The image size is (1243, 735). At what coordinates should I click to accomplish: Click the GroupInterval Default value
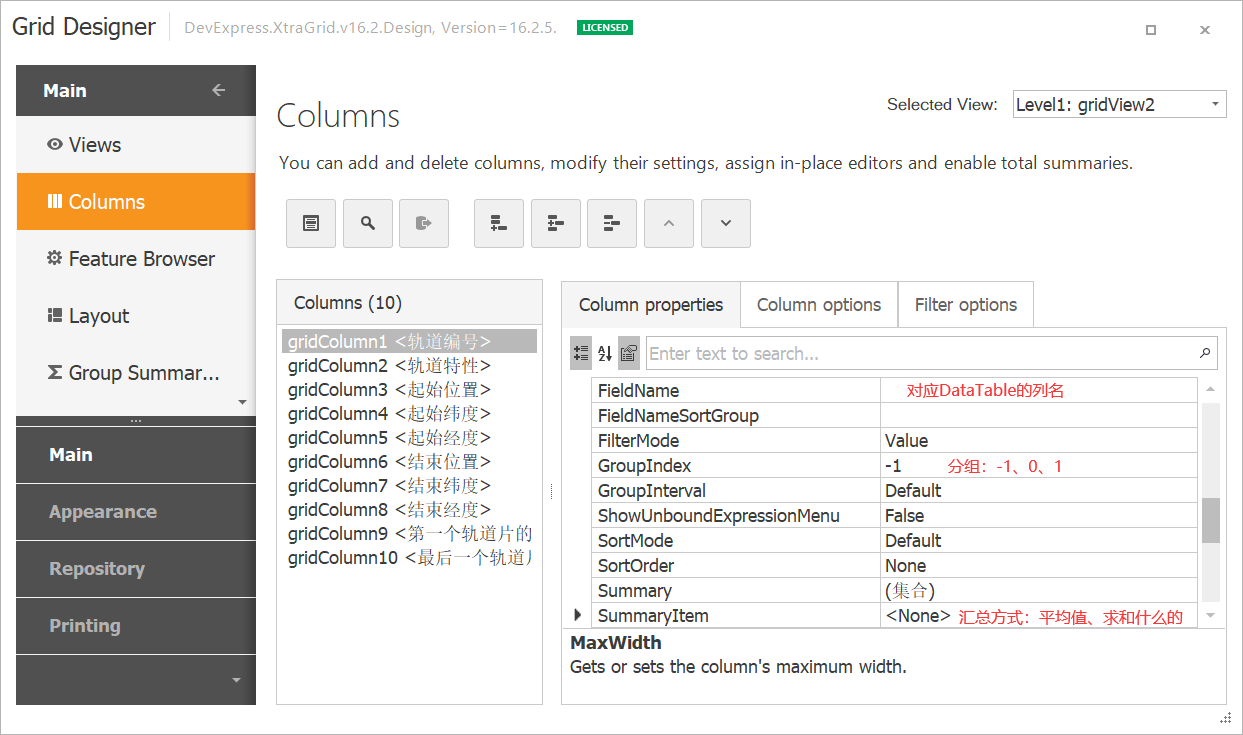[x=913, y=491]
